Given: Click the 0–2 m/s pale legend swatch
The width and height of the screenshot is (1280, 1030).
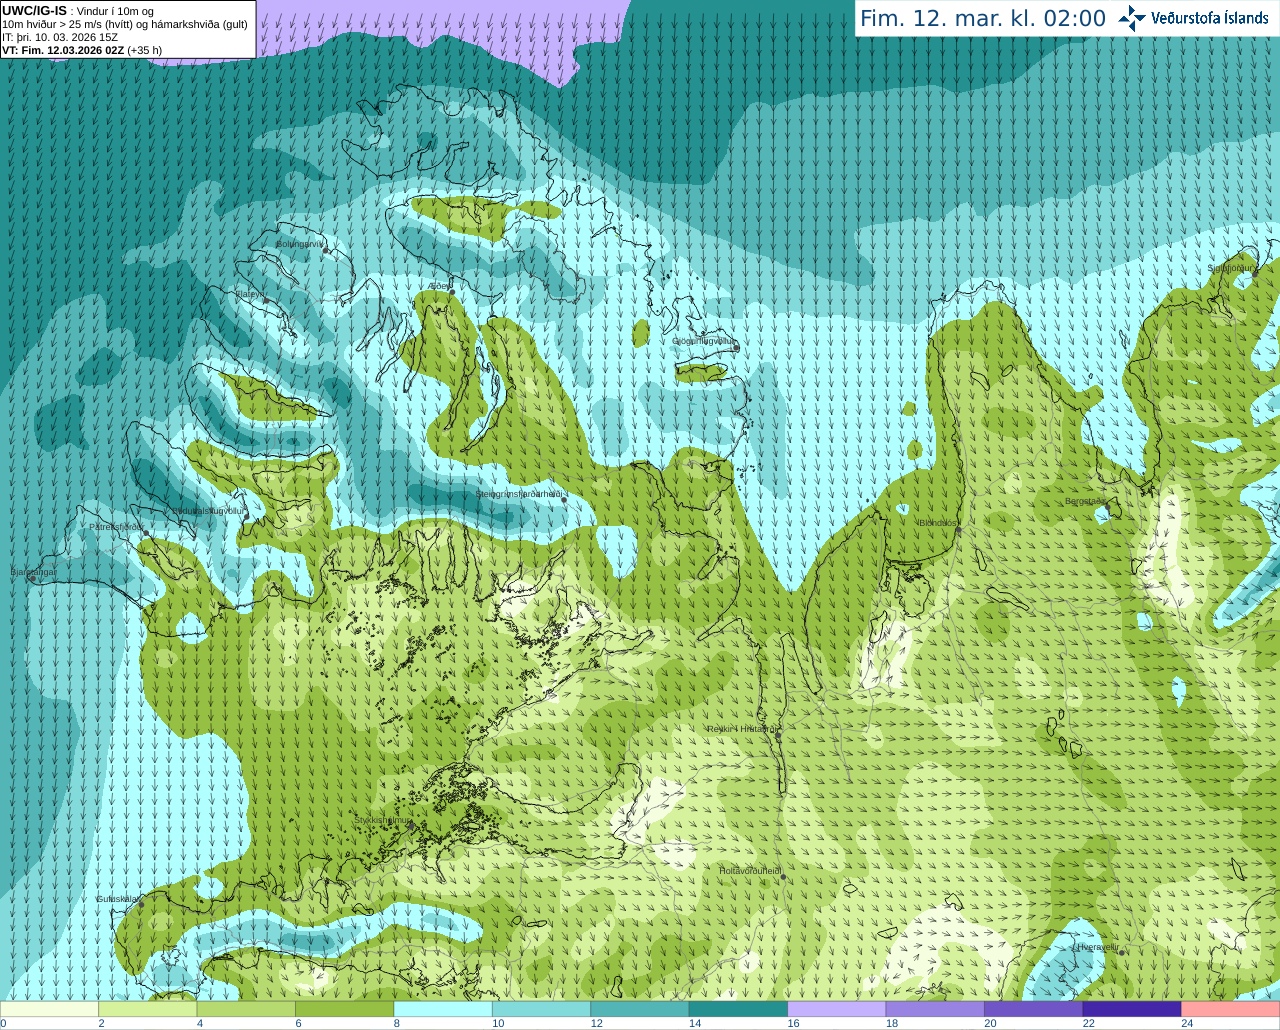Looking at the screenshot, I should pos(49,1009).
